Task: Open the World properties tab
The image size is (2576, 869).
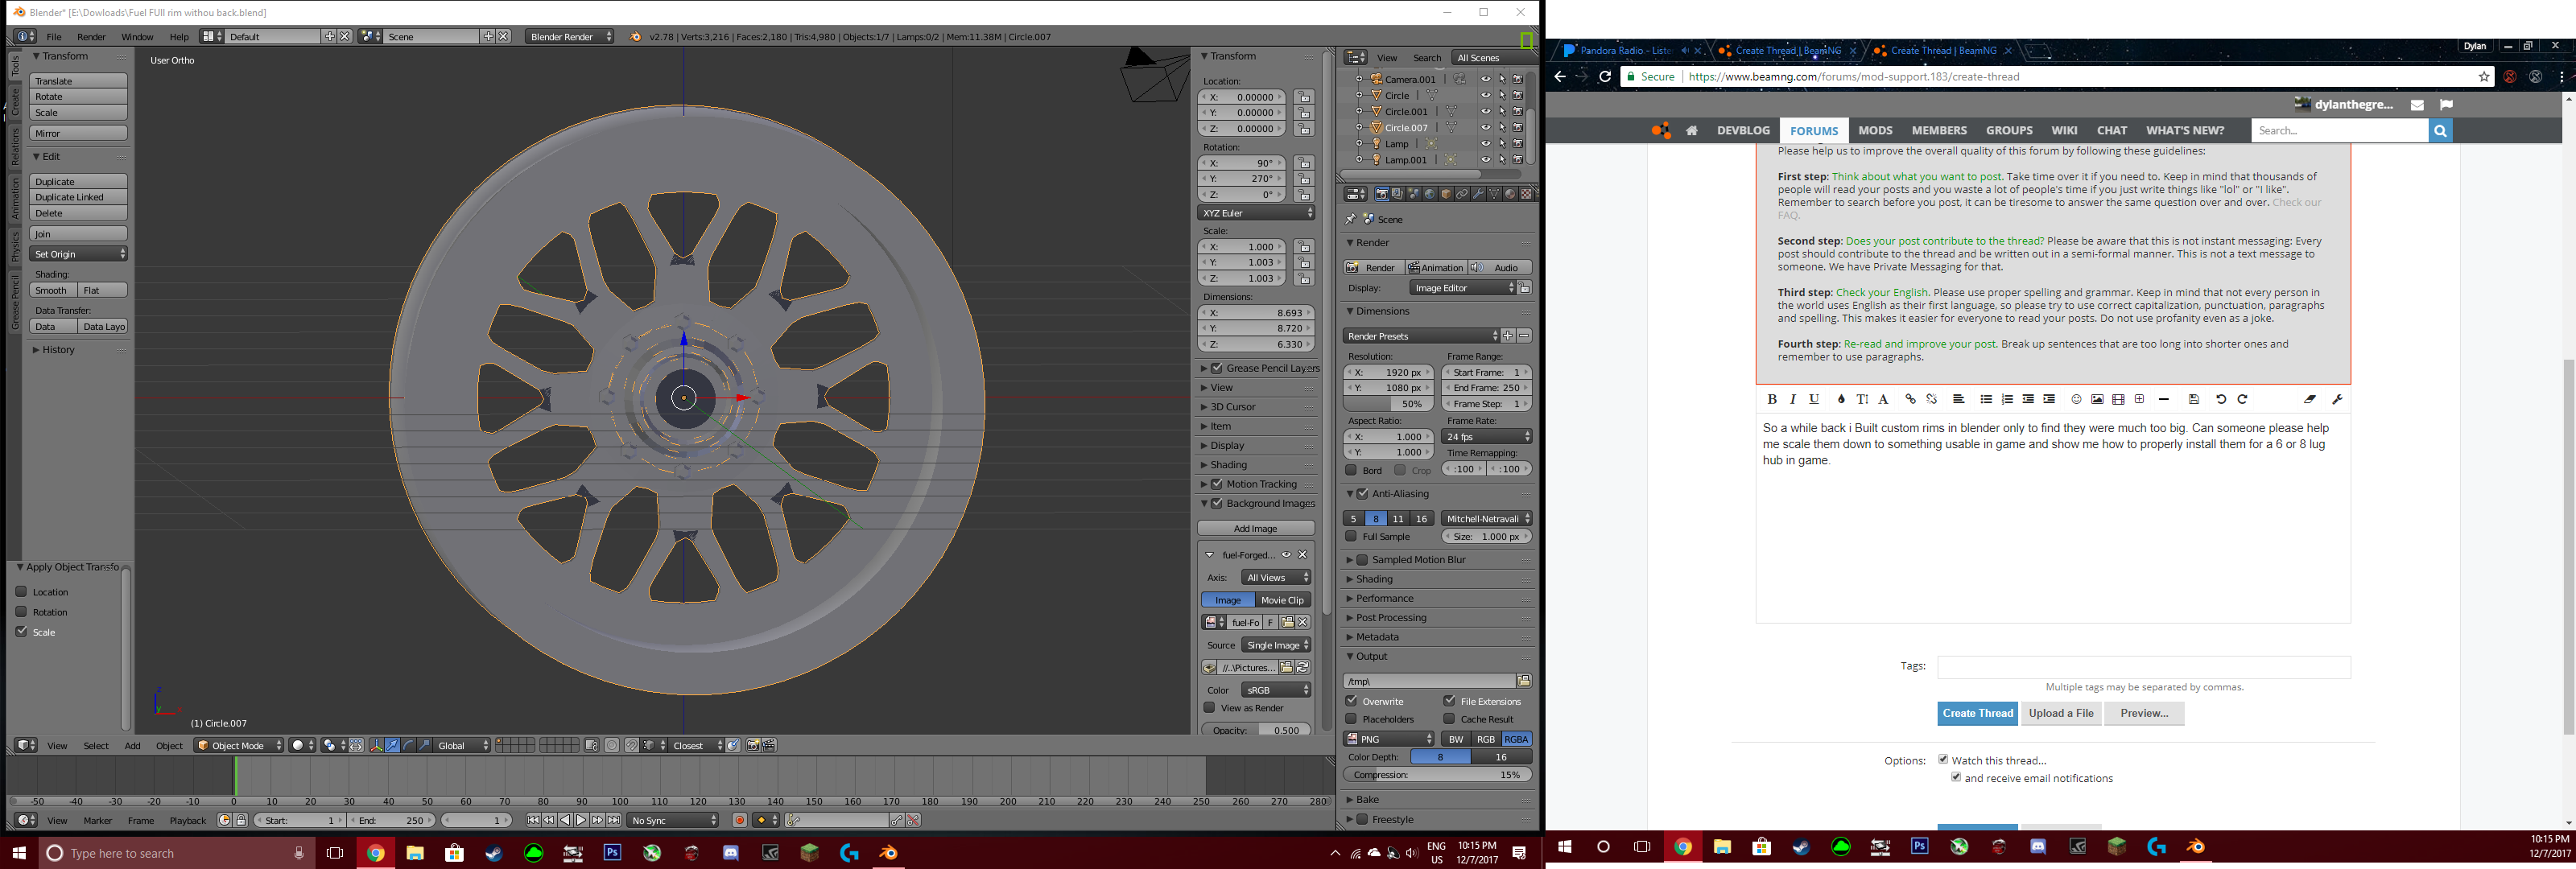Action: [x=1430, y=194]
